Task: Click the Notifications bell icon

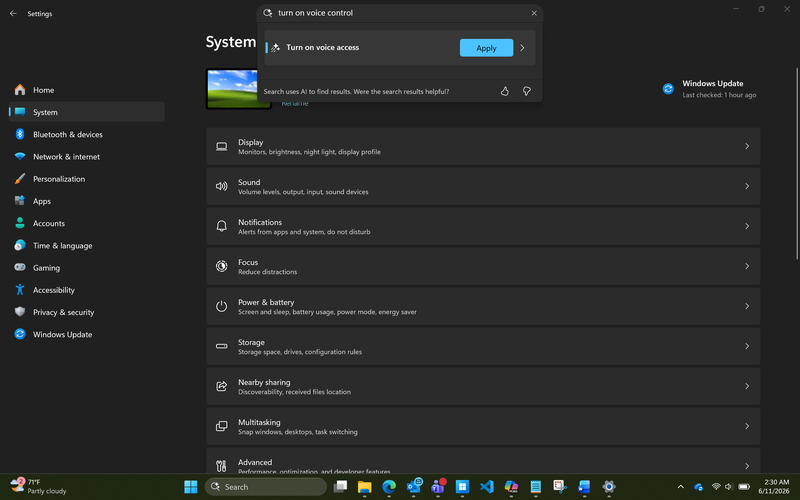Action: tap(221, 226)
